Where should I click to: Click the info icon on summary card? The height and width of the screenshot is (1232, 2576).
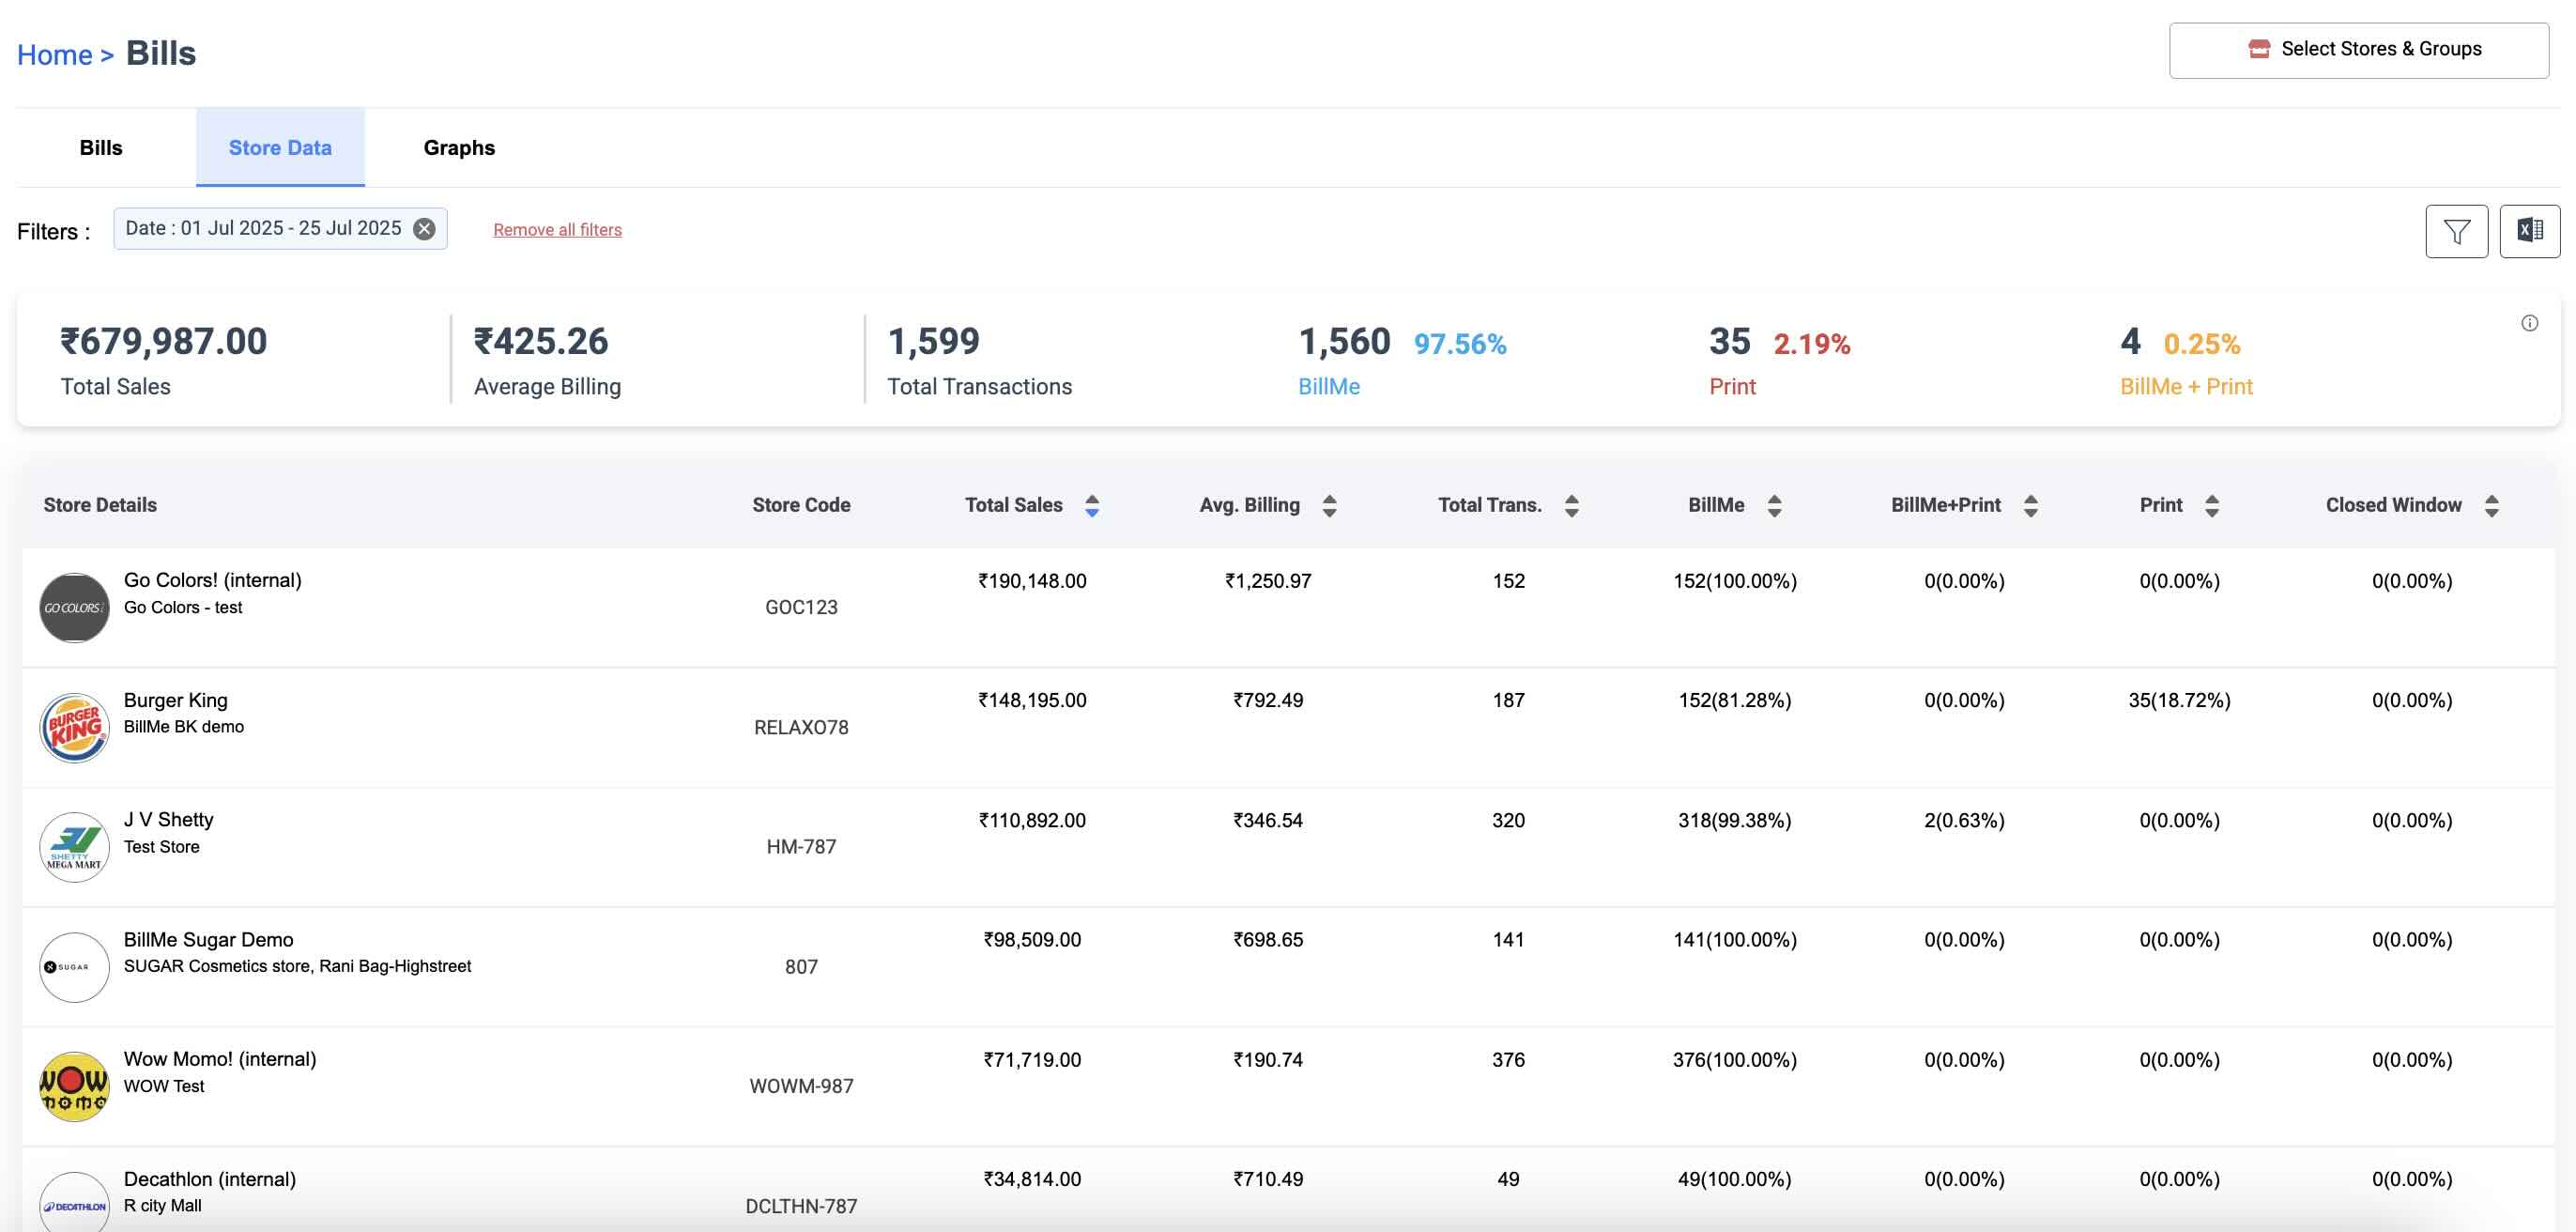tap(2529, 323)
